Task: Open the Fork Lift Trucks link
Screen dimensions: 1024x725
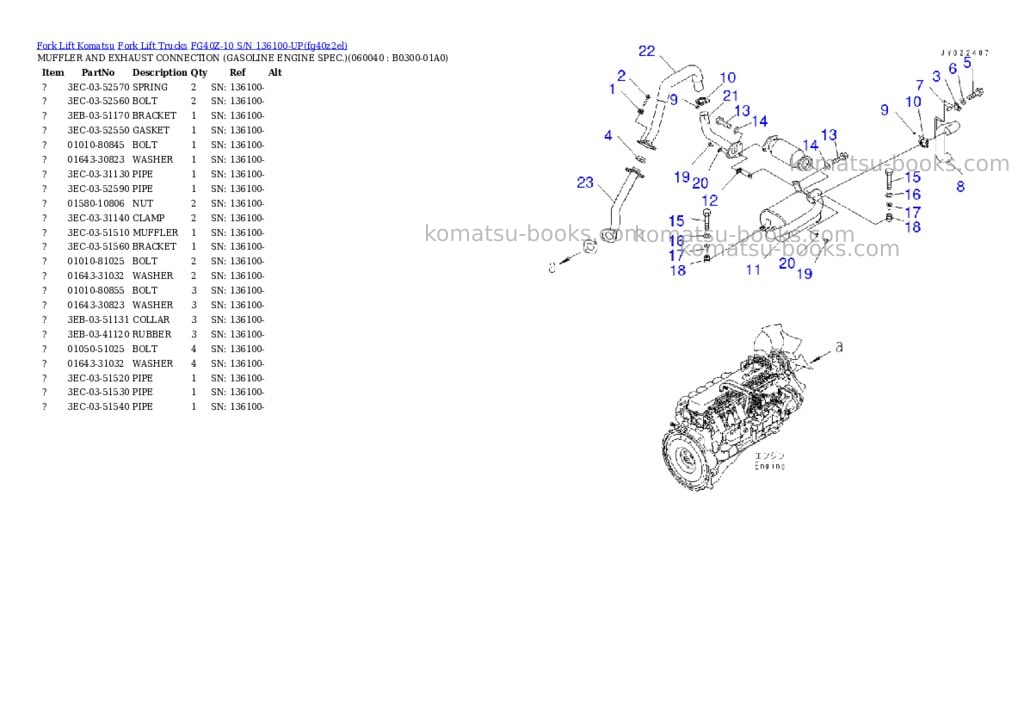Action: point(152,46)
